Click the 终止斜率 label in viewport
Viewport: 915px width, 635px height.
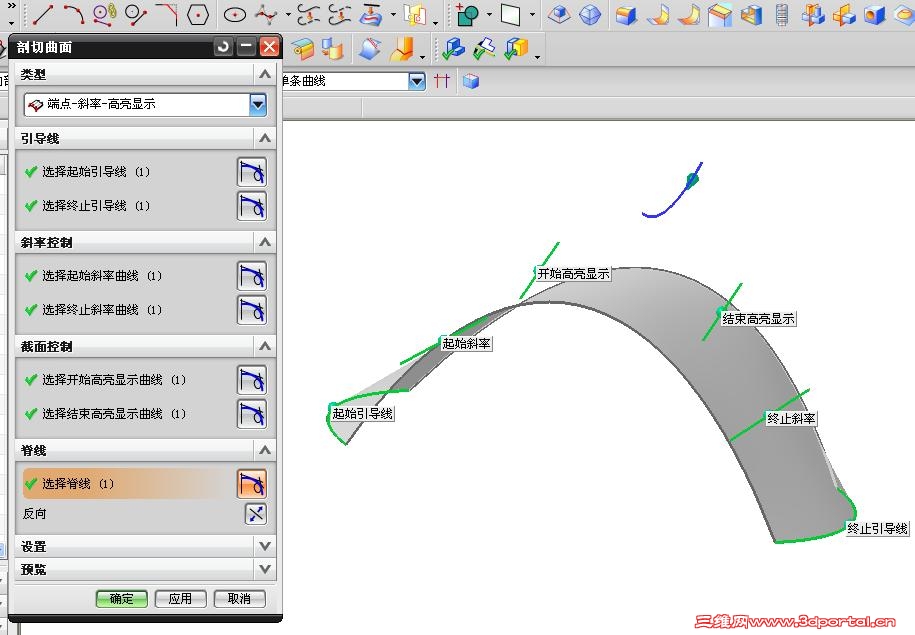(791, 418)
